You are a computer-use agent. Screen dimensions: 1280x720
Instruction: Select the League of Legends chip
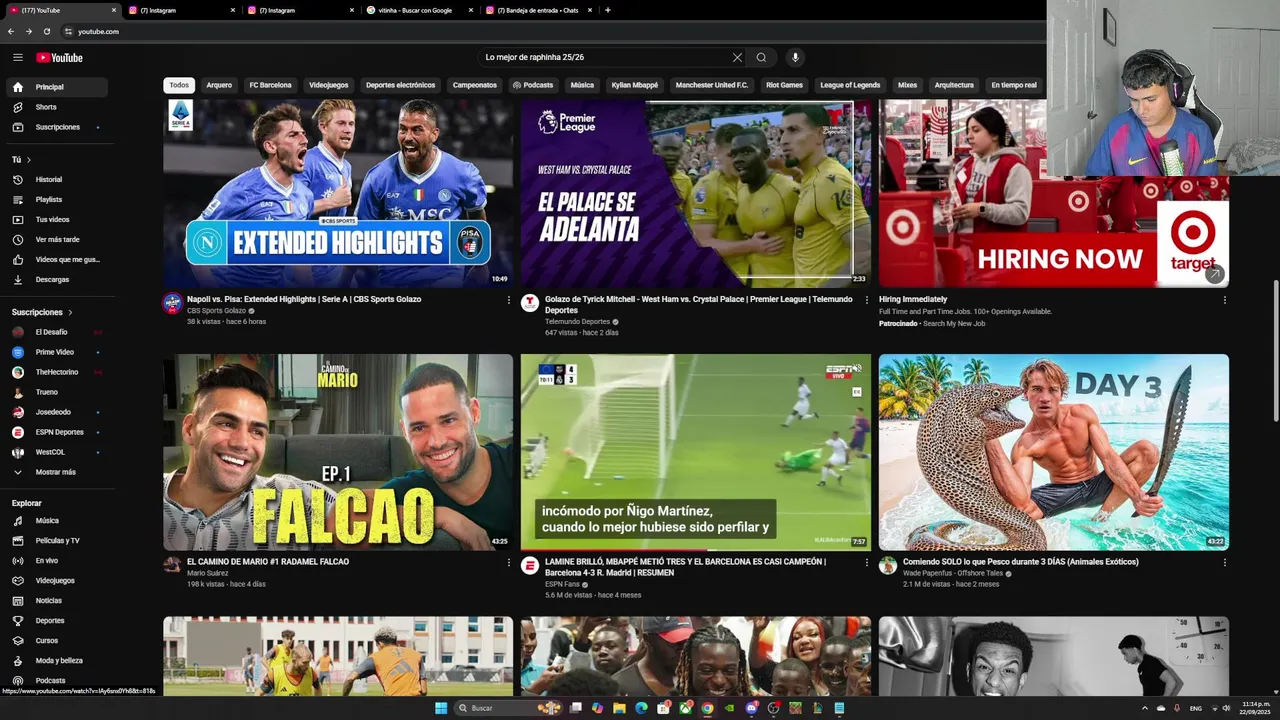[x=850, y=85]
